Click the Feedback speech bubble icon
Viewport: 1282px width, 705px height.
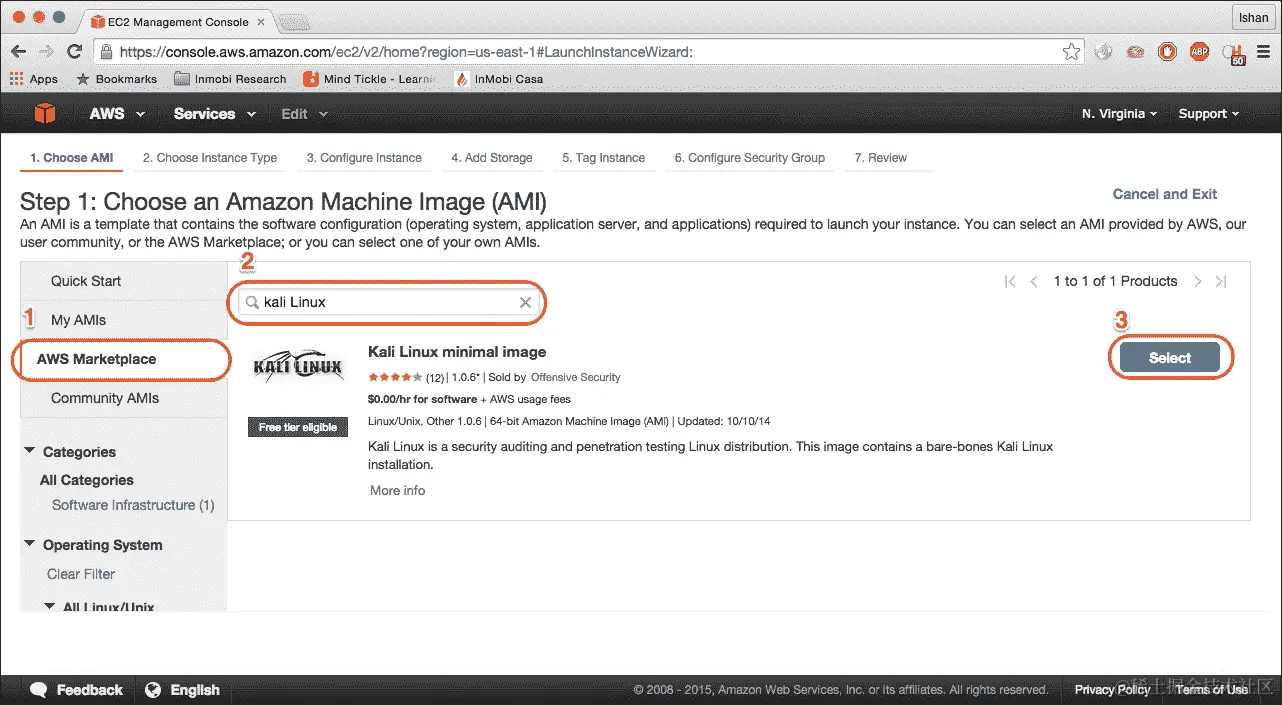coord(39,690)
